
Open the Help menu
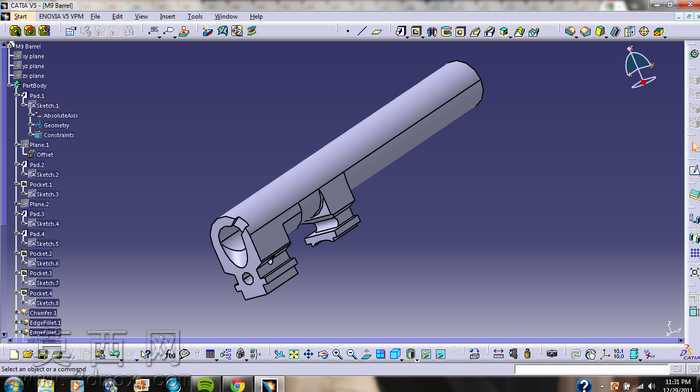[x=256, y=17]
